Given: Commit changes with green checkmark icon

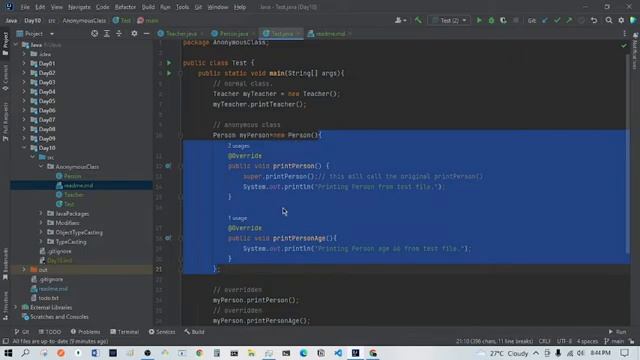Looking at the screenshot, I should tap(557, 20).
